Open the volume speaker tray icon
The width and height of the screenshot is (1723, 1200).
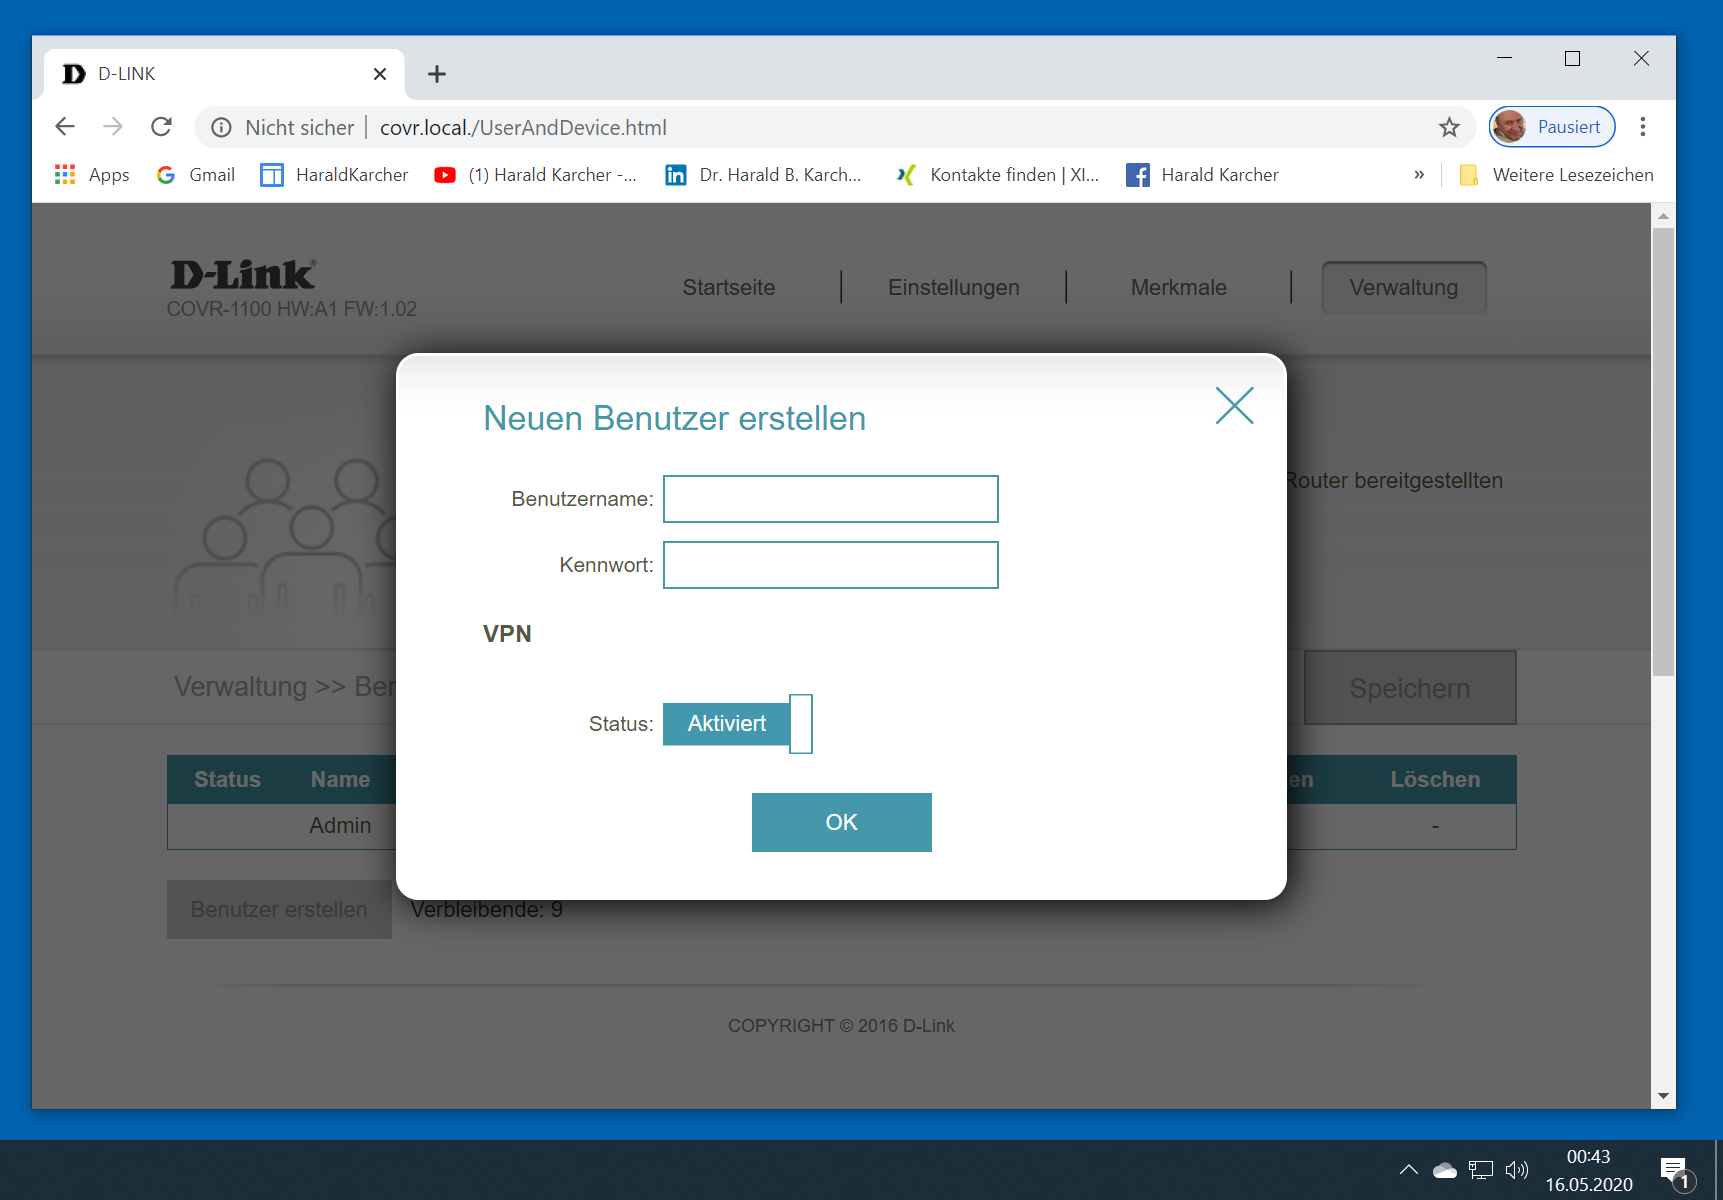(x=1517, y=1170)
